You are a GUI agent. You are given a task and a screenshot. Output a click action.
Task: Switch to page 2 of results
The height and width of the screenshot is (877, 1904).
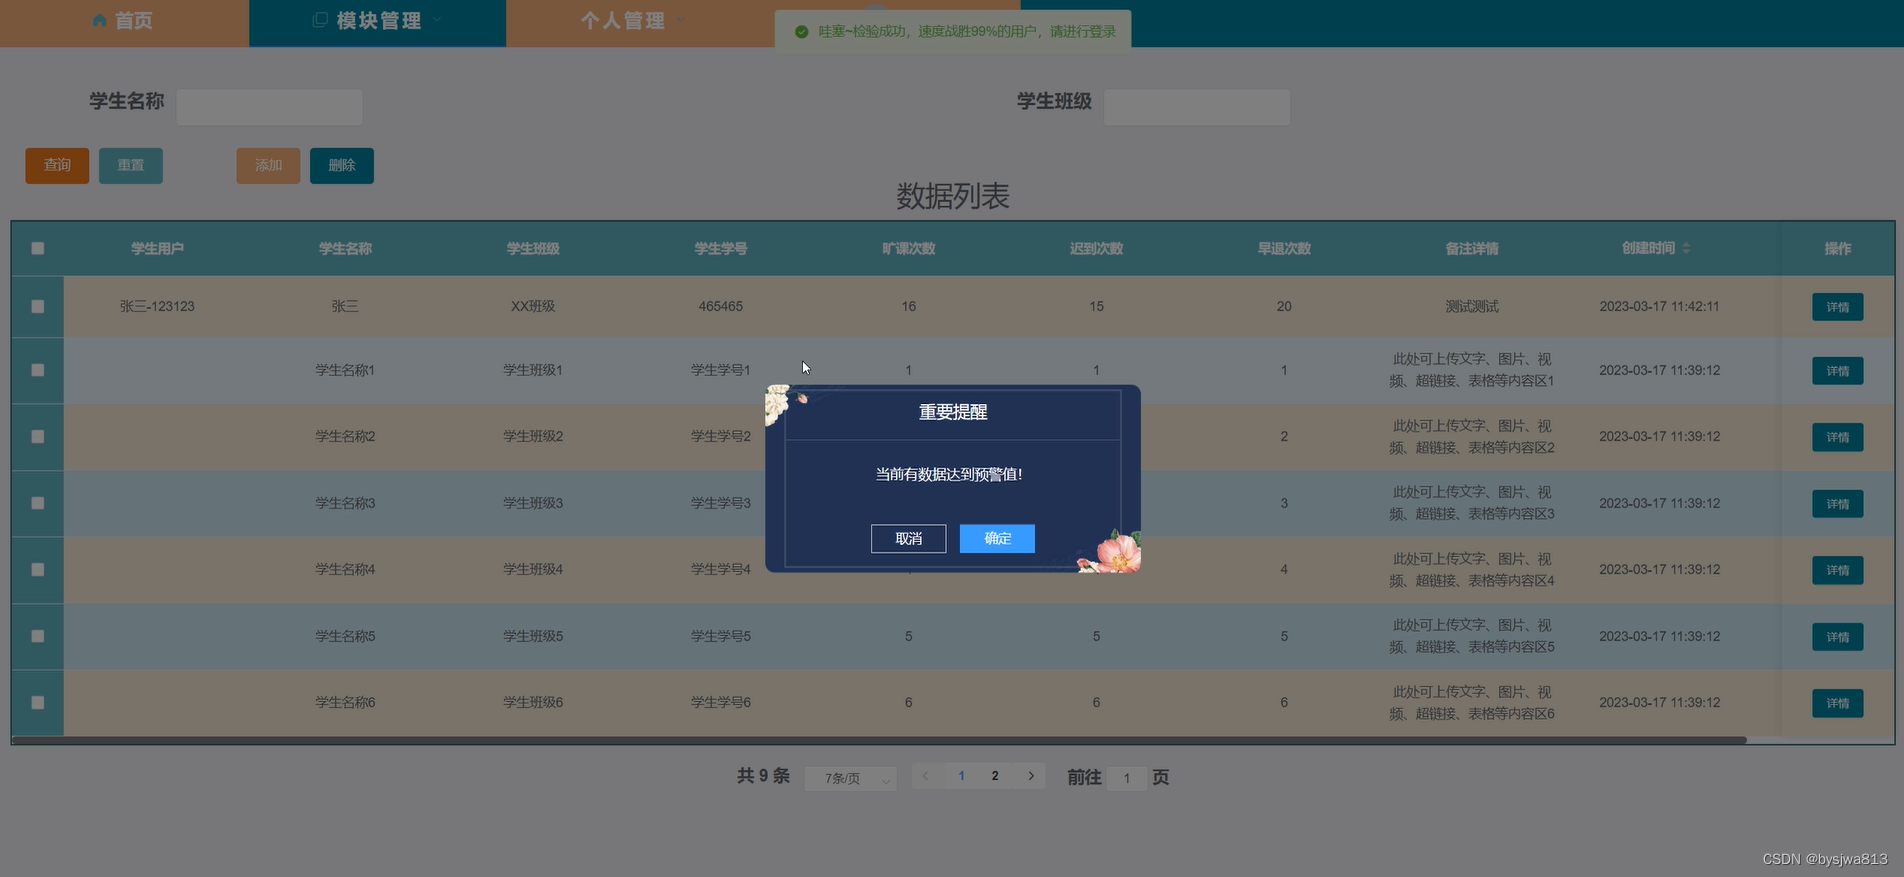(x=994, y=776)
